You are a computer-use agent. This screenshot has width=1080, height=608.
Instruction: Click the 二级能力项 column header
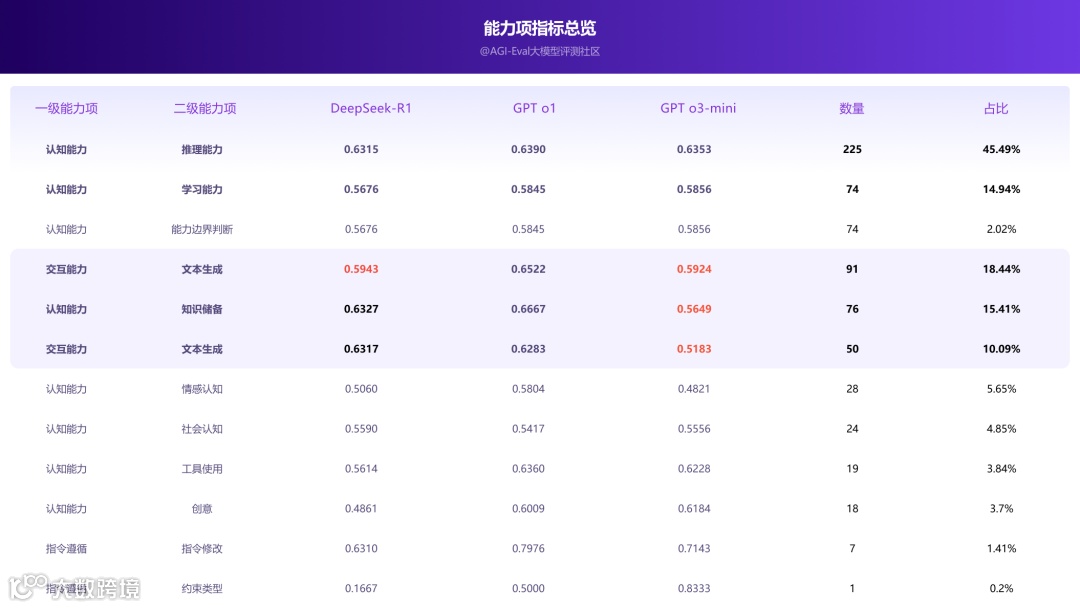[x=205, y=108]
